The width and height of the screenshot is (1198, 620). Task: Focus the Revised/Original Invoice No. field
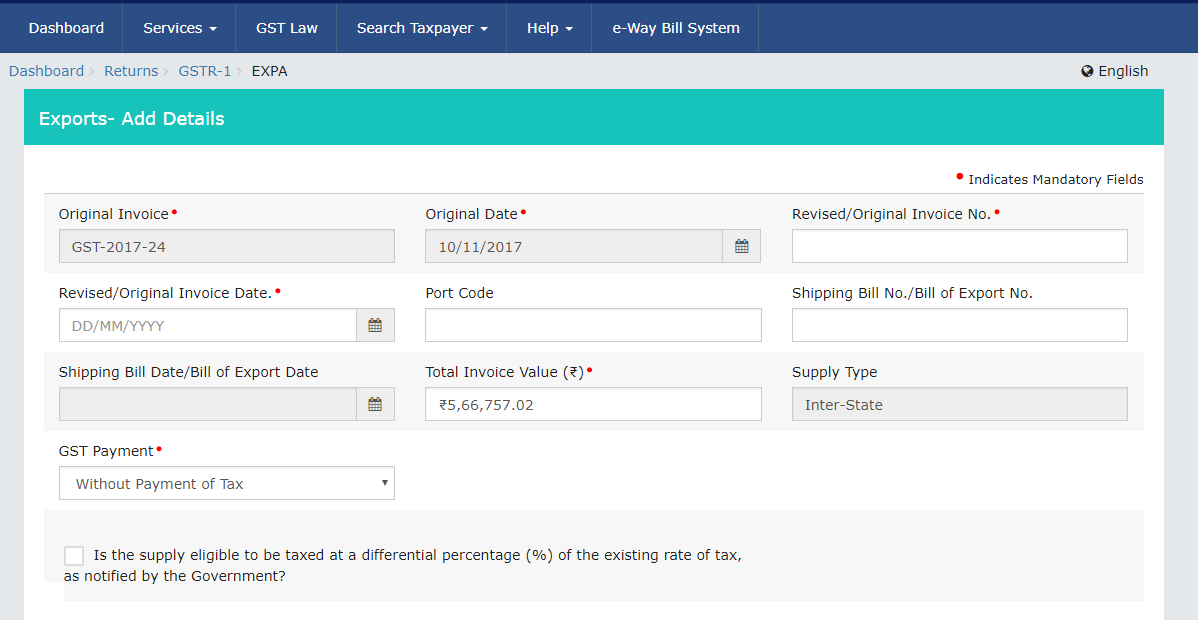coord(959,246)
